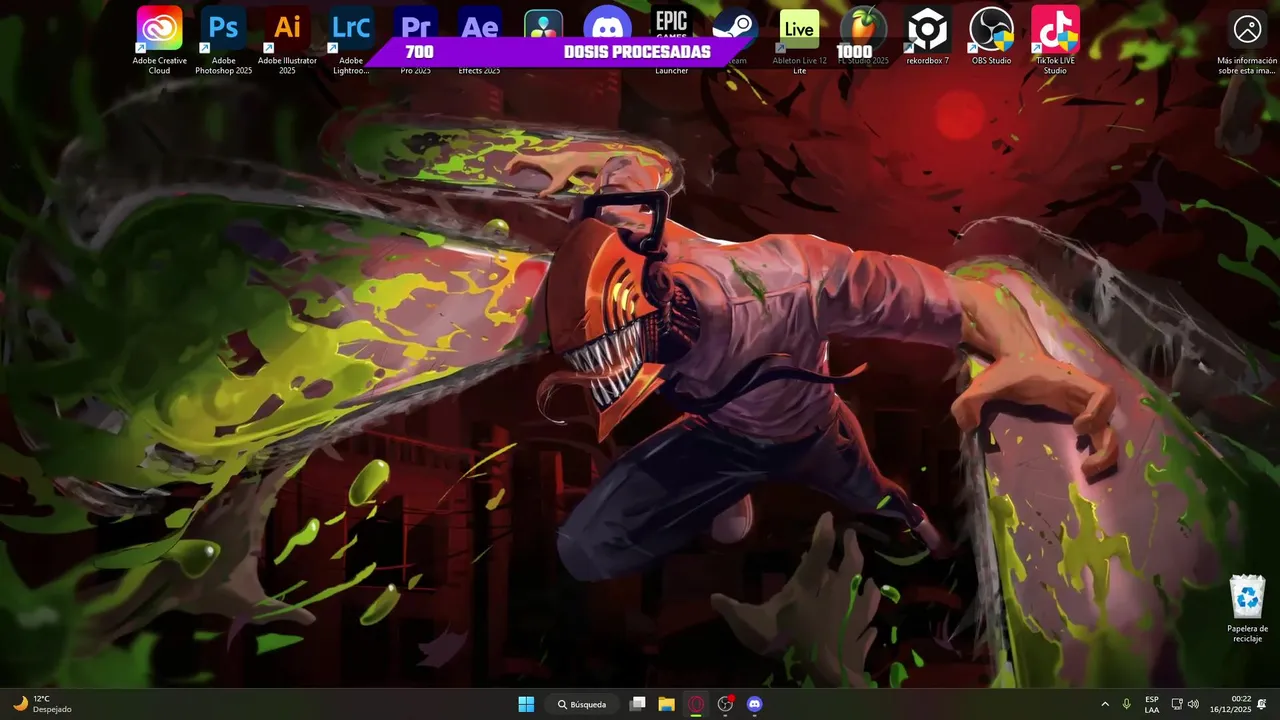Select the OBS Studio desktop shortcut
The image size is (1280, 720).
[x=992, y=35]
